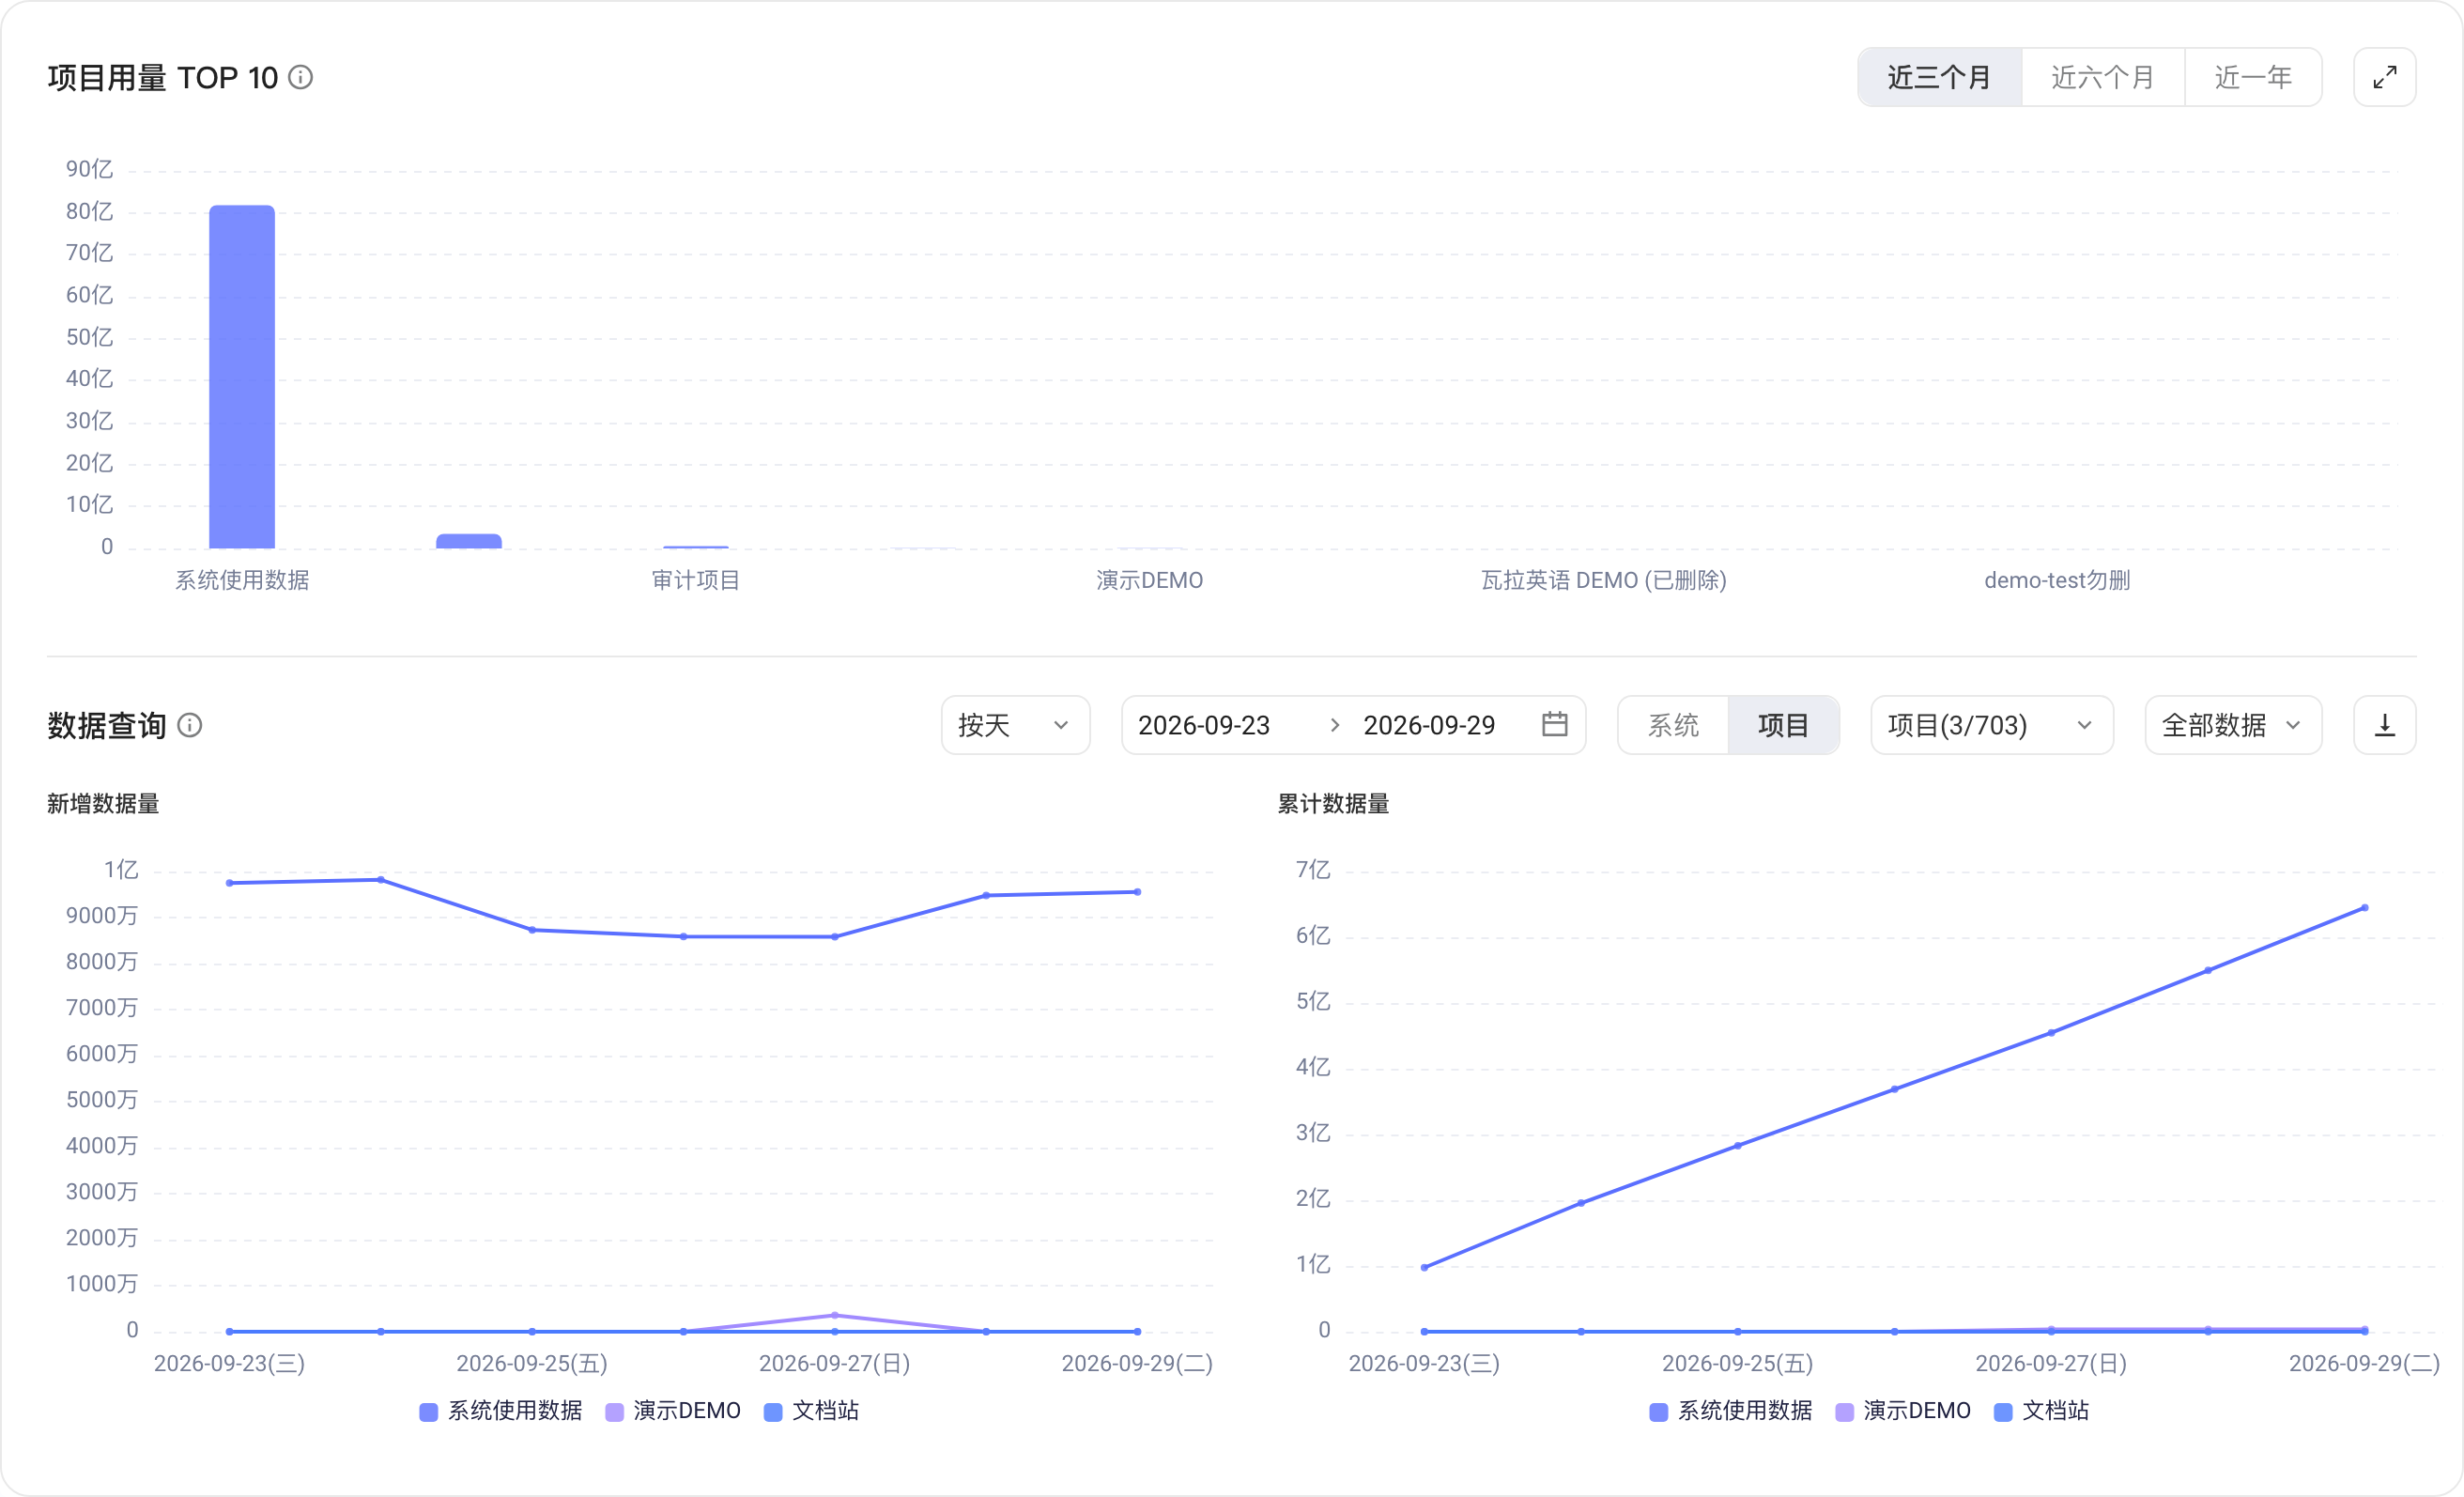2464x1497 pixels.
Task: Click the 演示DEMO axis label in bar chart
Action: [x=1149, y=580]
